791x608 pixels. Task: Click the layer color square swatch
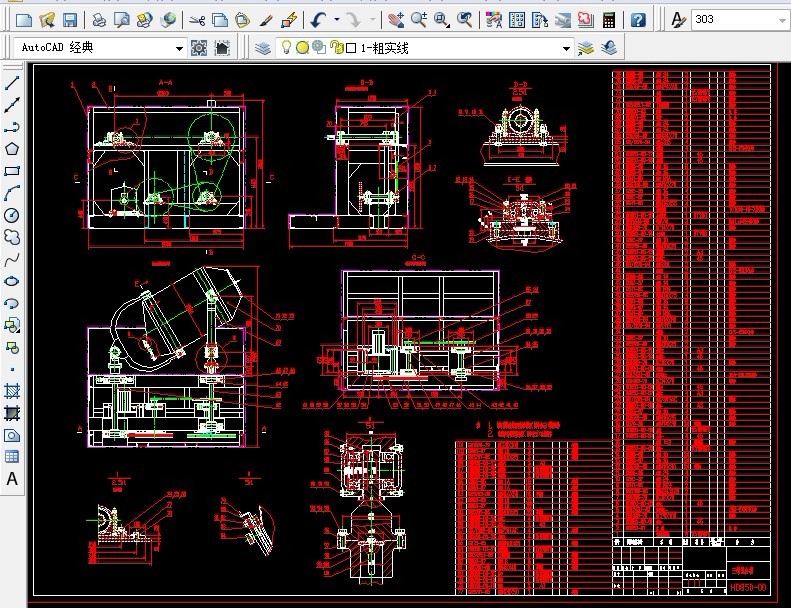[351, 47]
